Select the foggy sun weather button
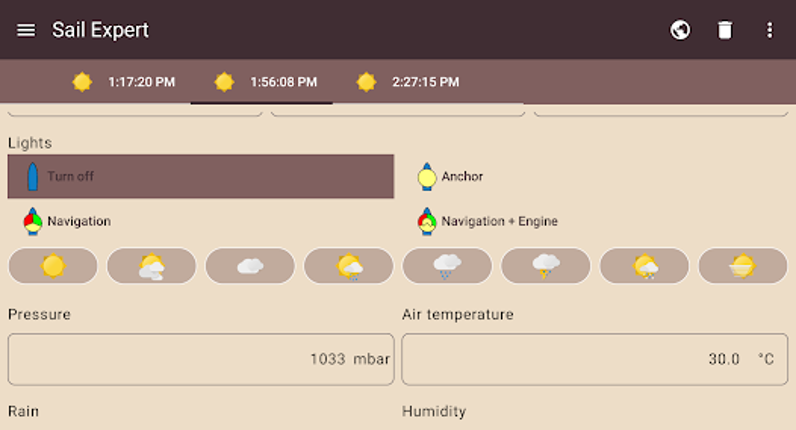 [x=743, y=266]
